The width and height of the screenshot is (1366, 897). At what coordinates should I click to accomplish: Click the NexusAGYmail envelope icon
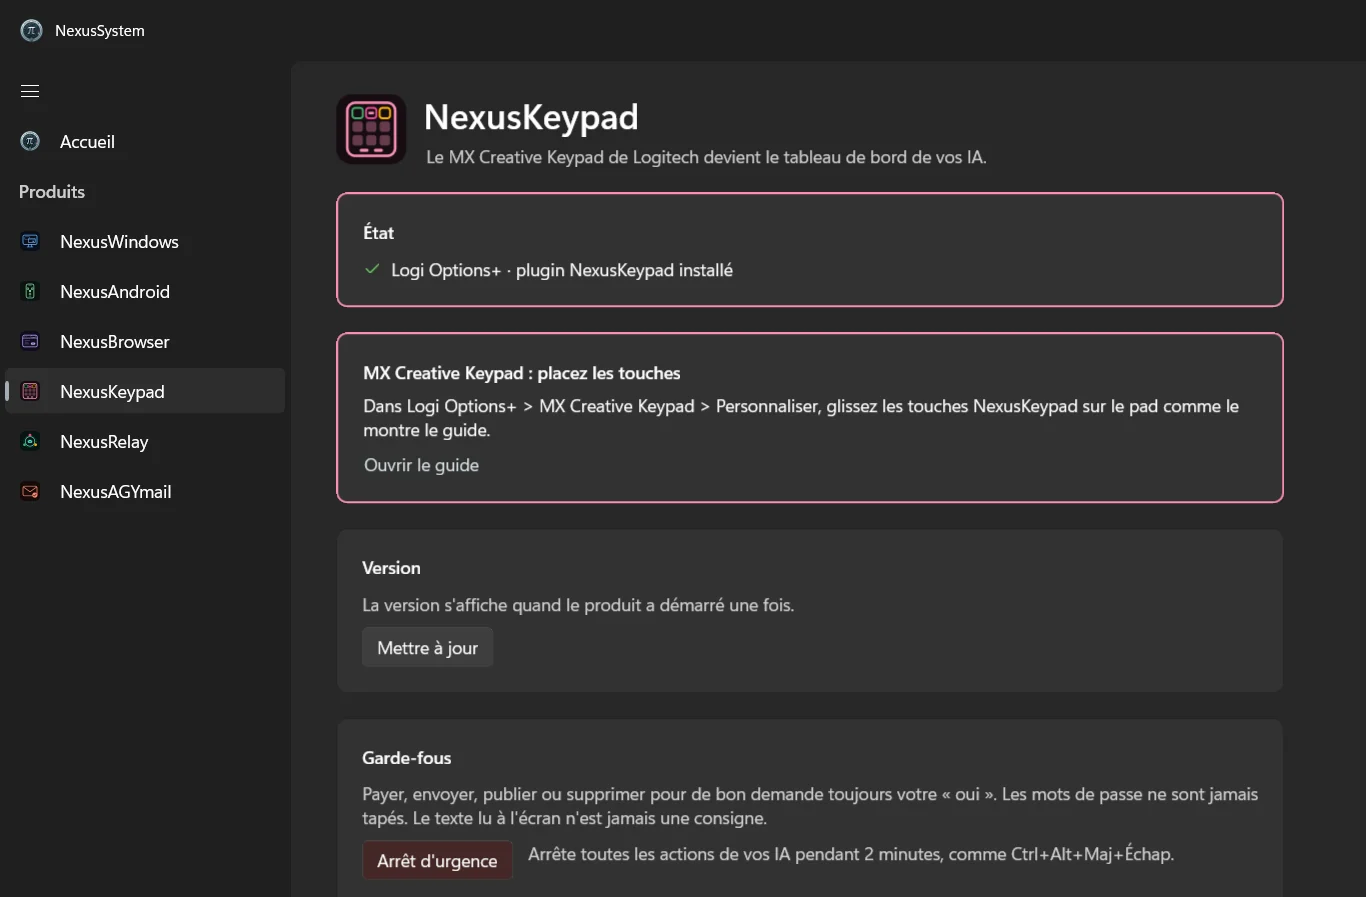tap(31, 491)
